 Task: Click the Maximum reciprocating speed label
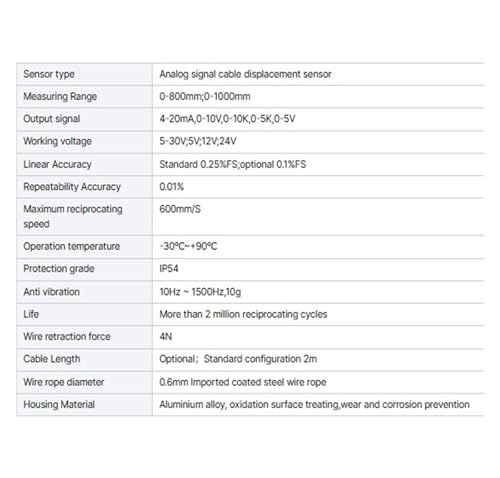(x=73, y=216)
